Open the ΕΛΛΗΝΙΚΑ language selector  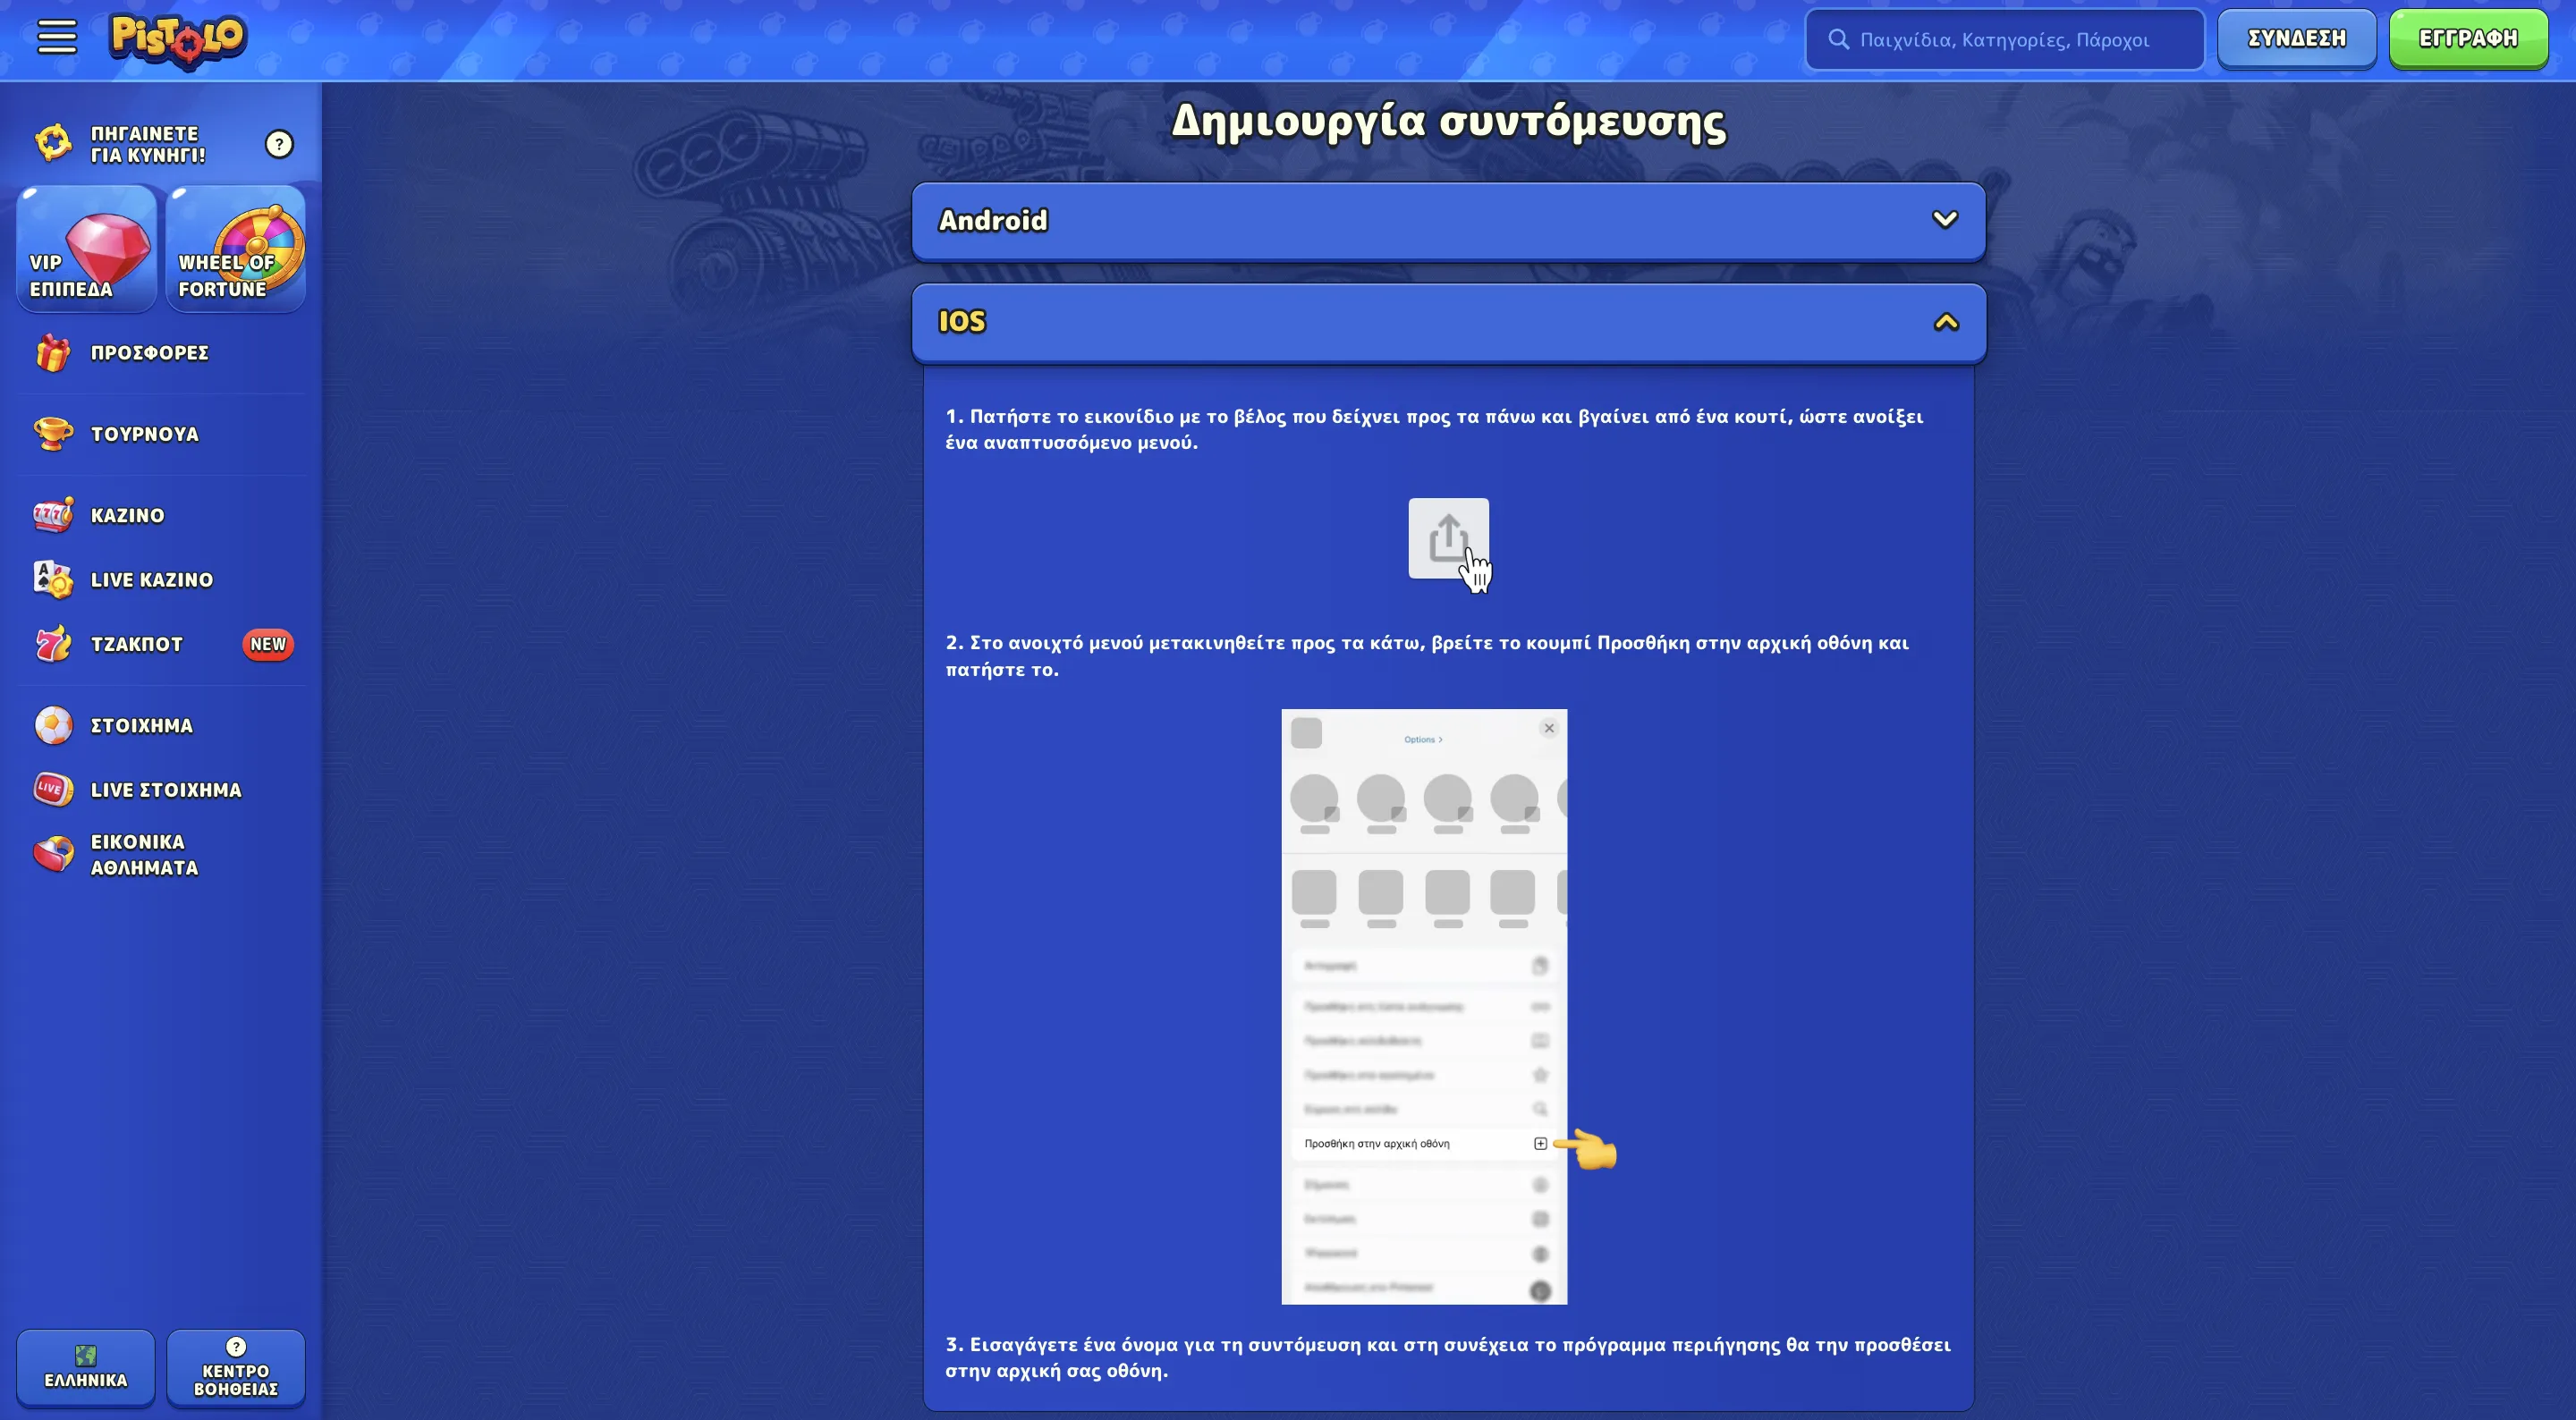pos(86,1367)
